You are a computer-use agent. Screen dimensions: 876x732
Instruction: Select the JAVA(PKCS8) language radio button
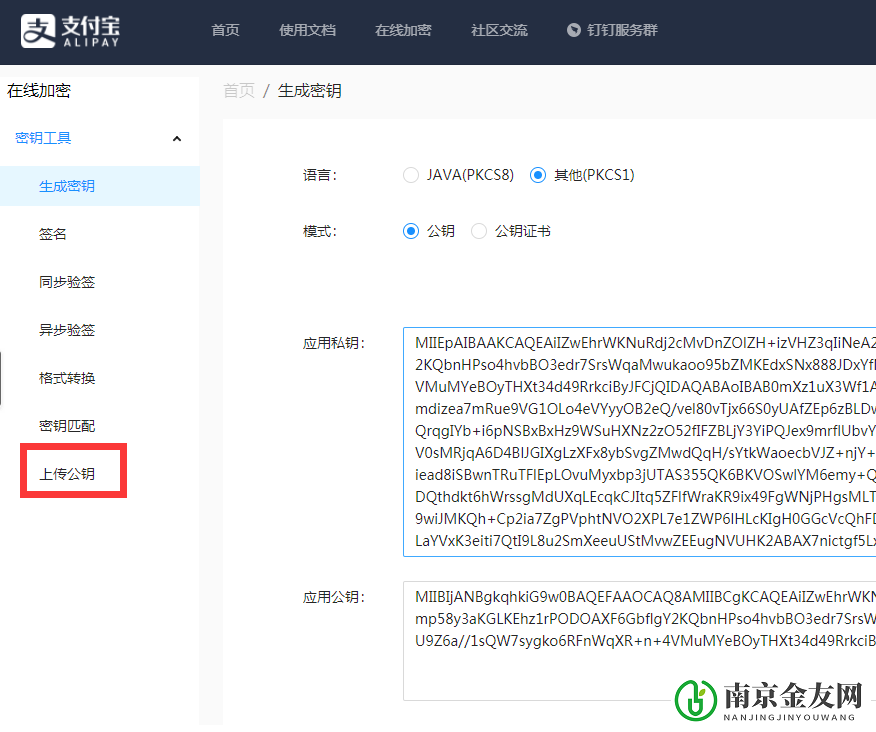[411, 174]
